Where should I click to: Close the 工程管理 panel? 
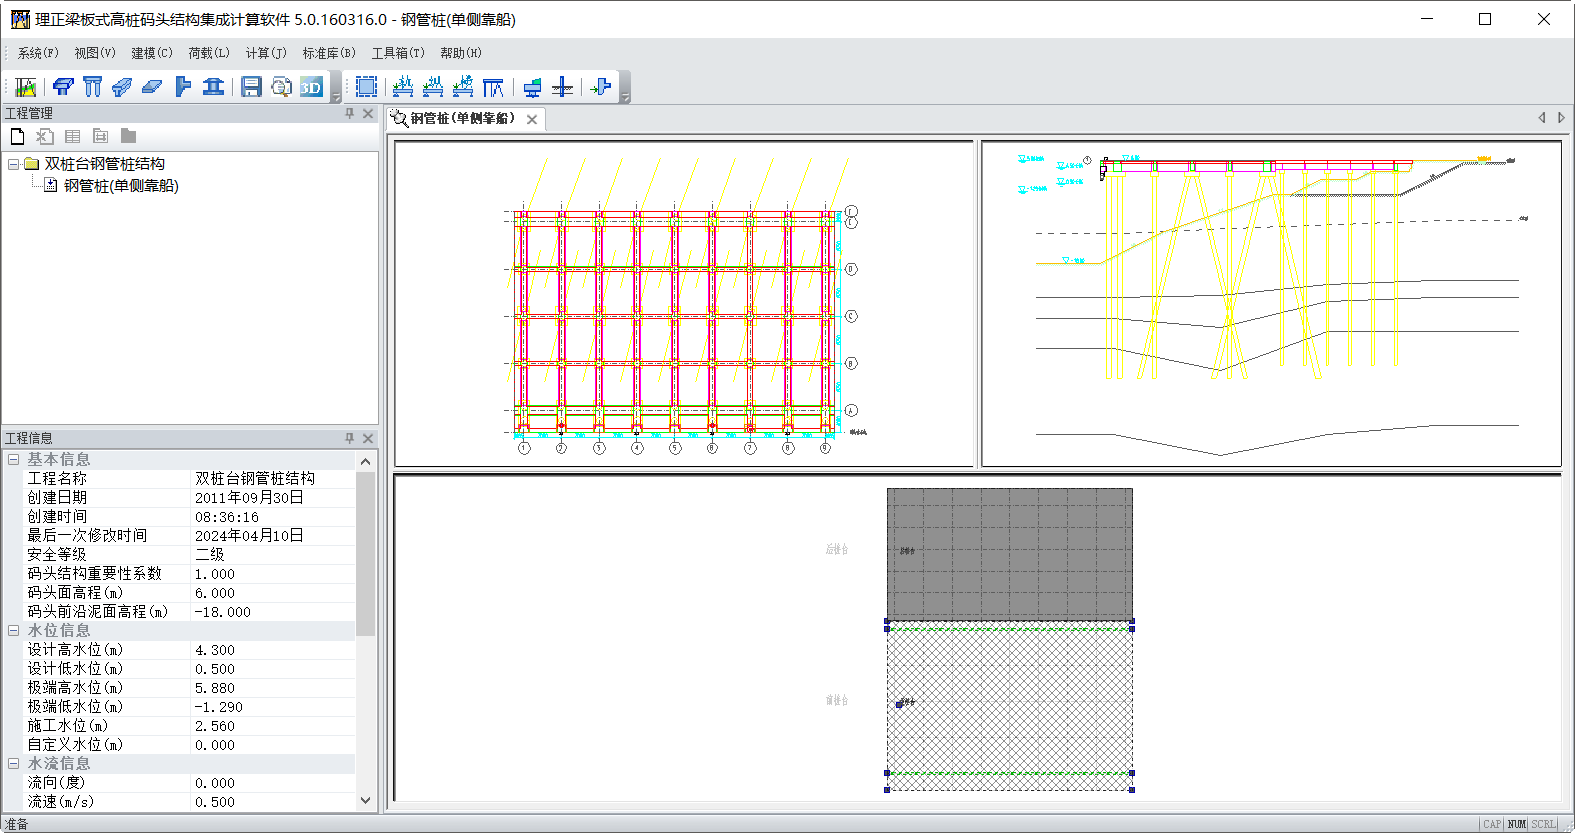[x=368, y=113]
